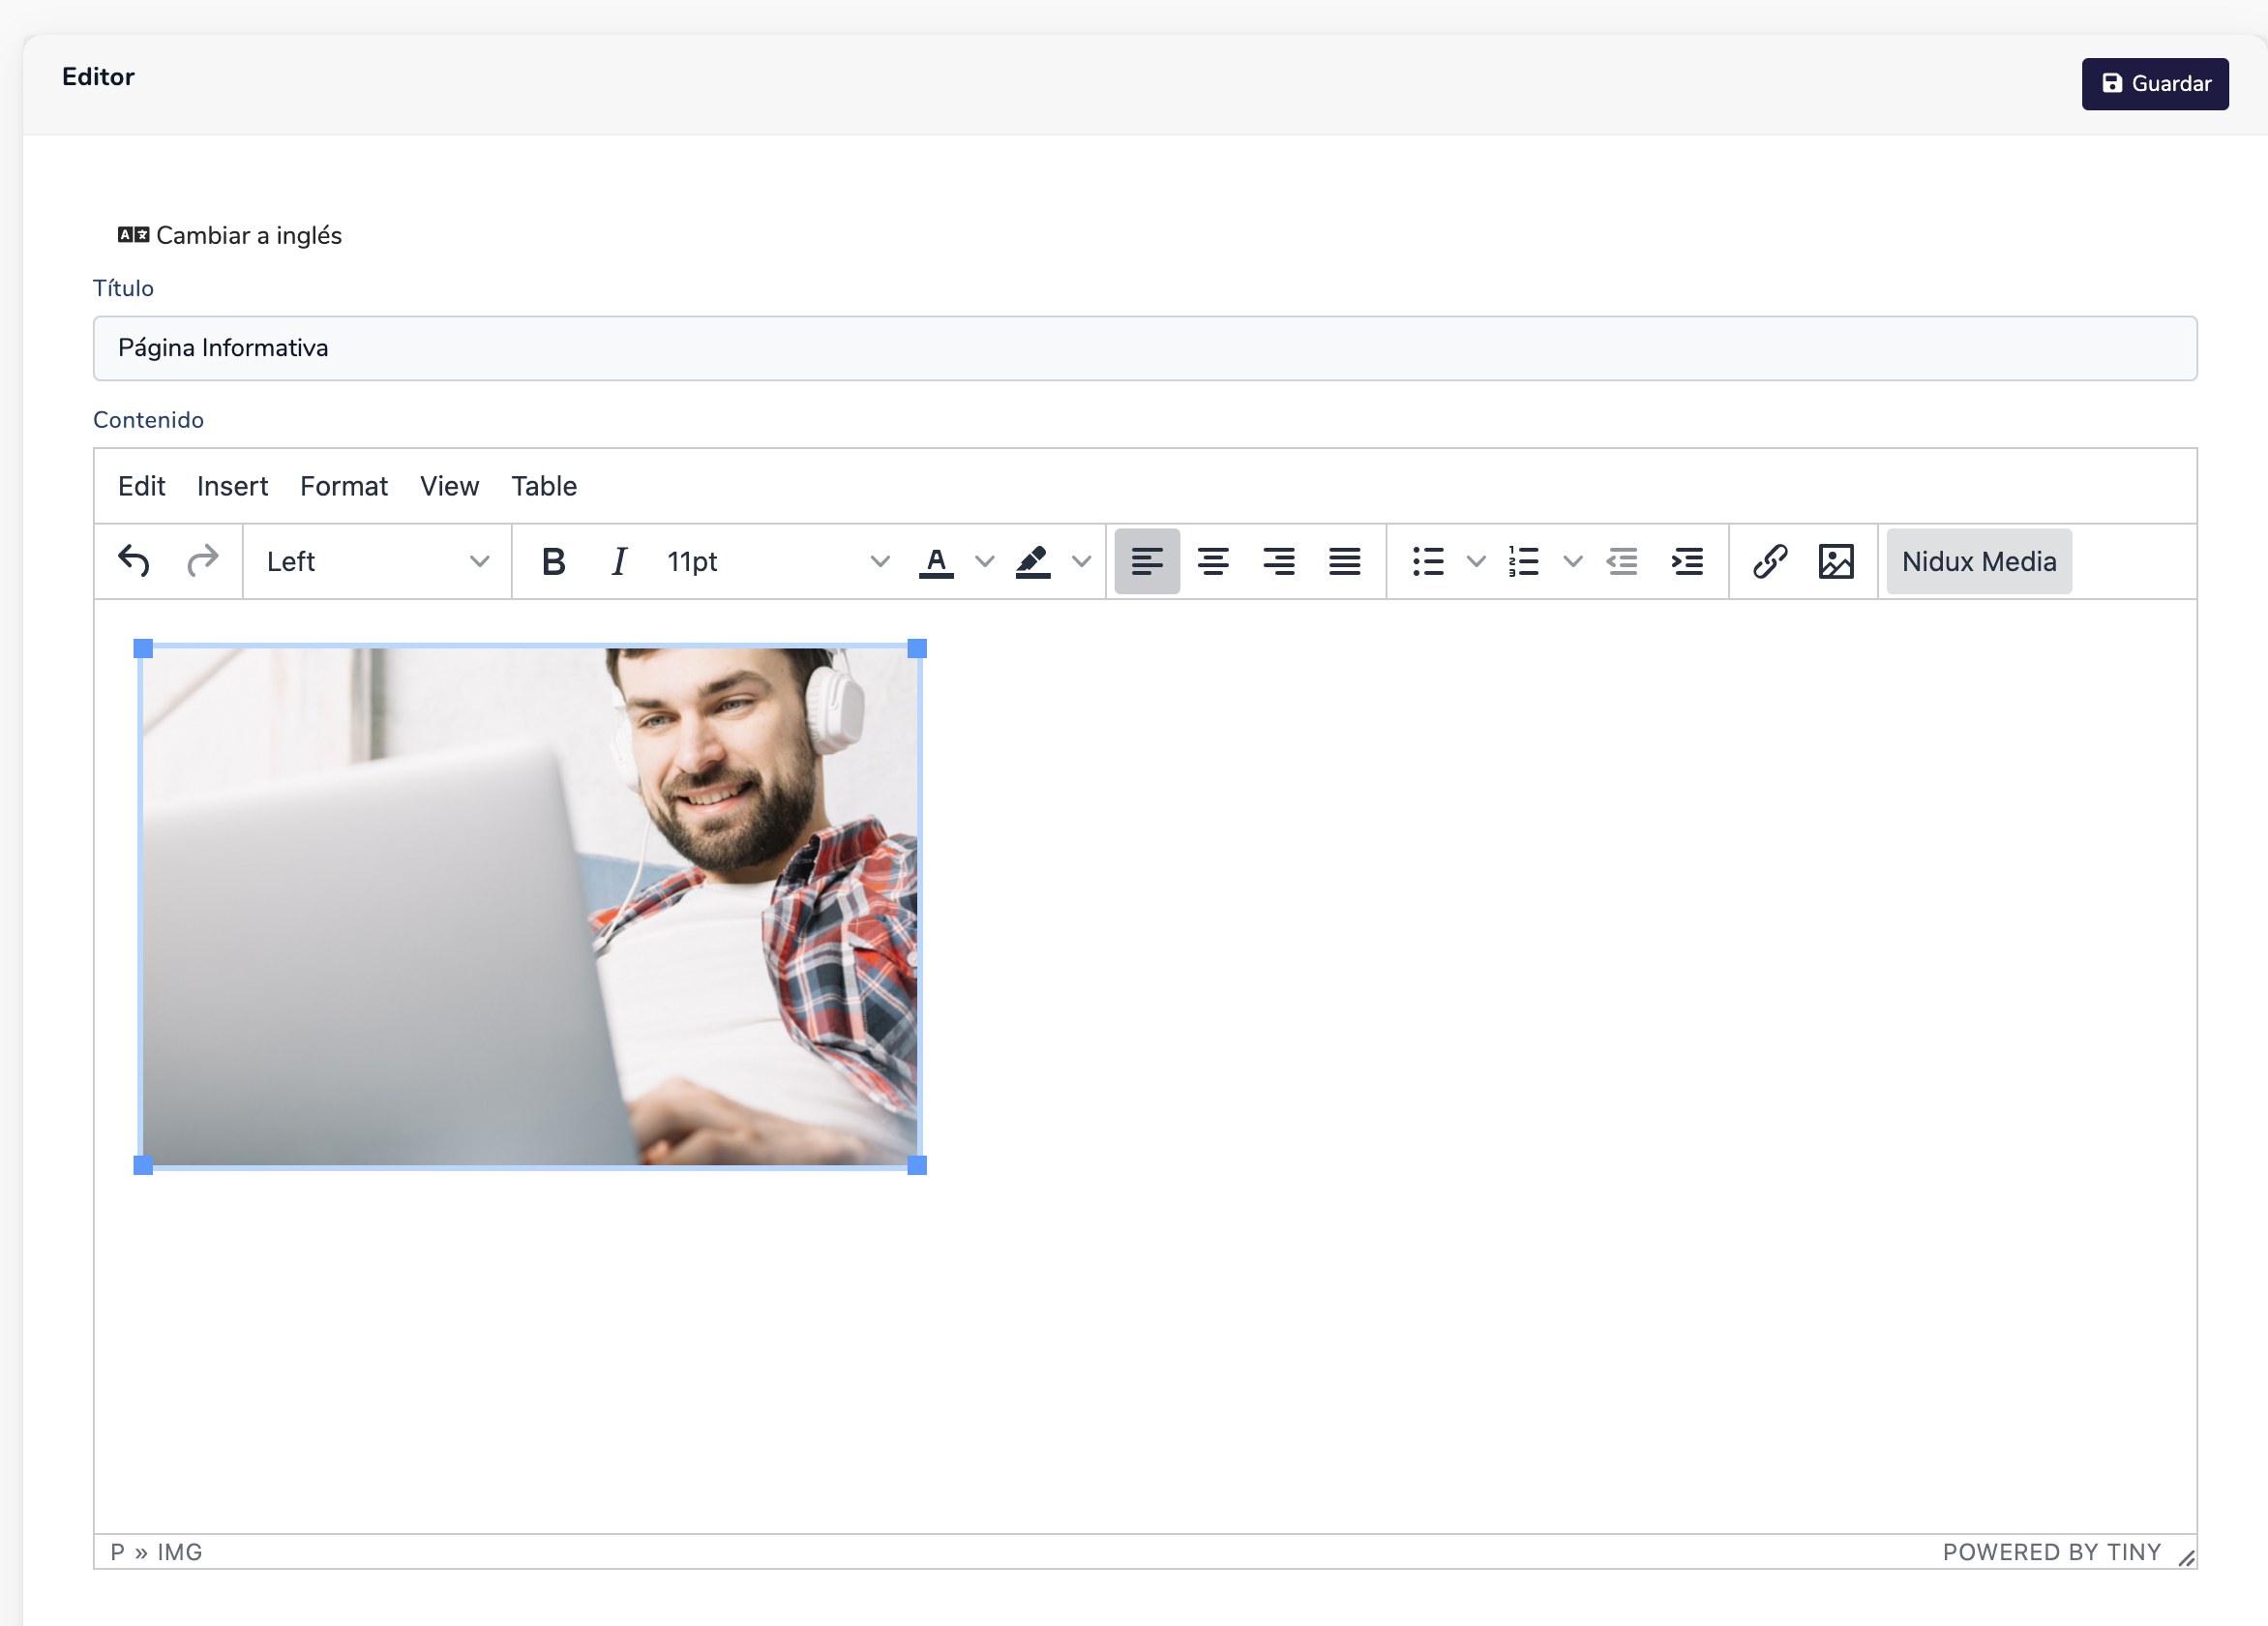Open the Left style dropdown

pos(377,561)
